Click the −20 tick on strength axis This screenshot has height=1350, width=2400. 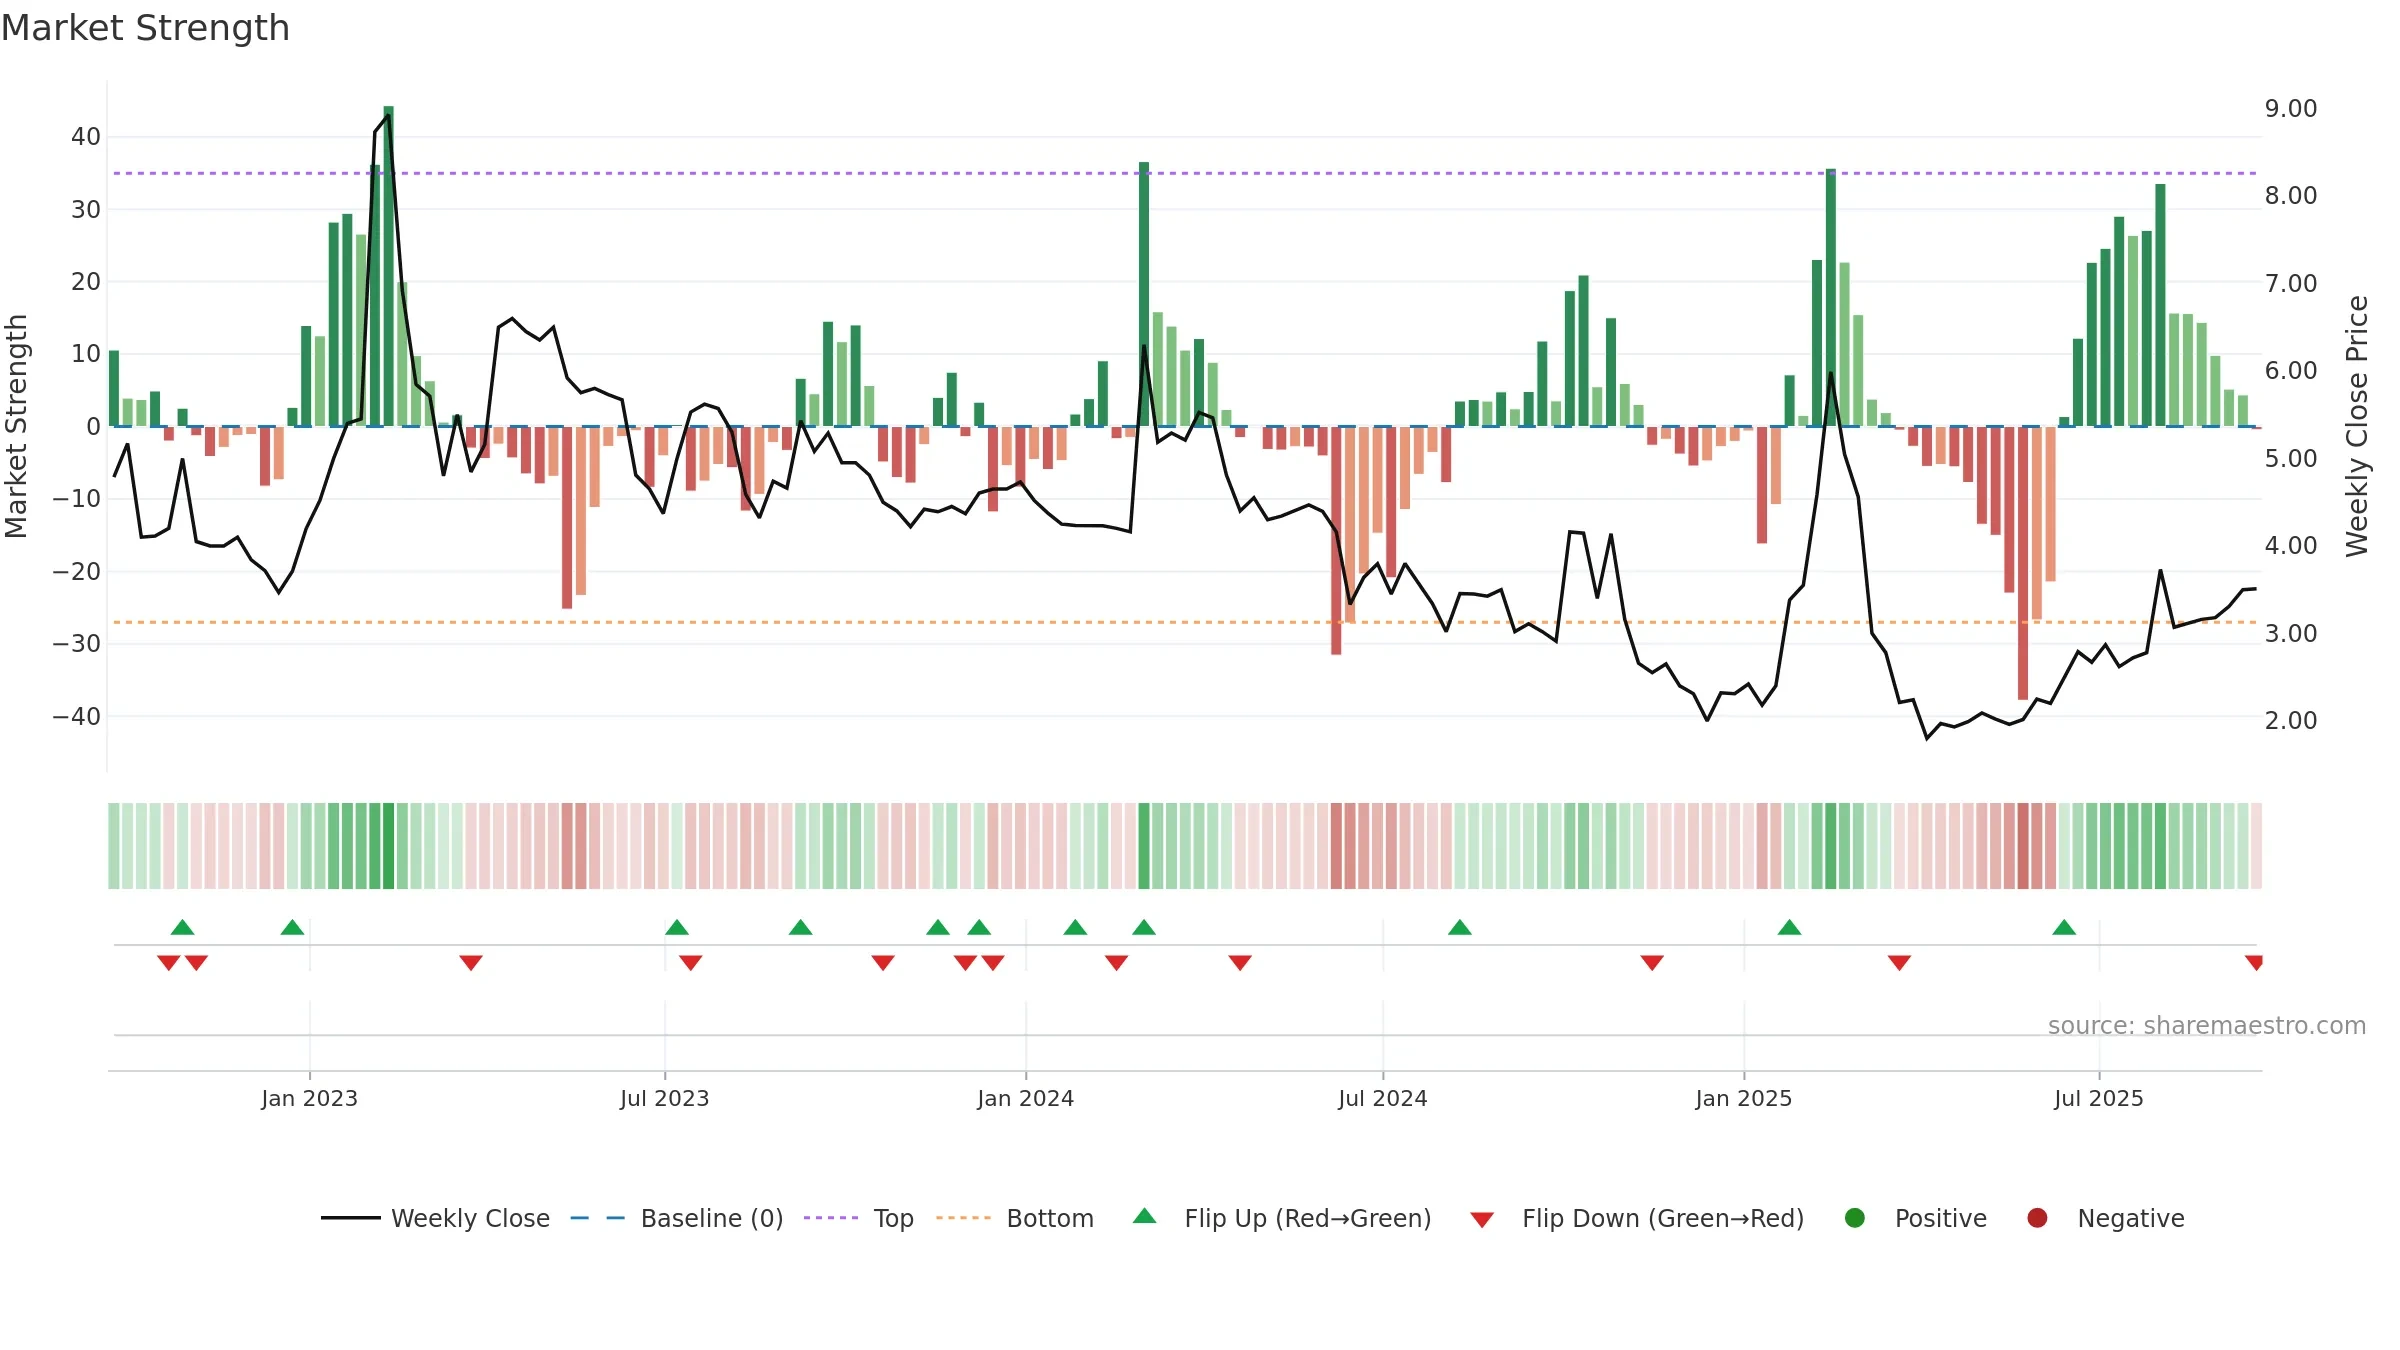[x=77, y=571]
